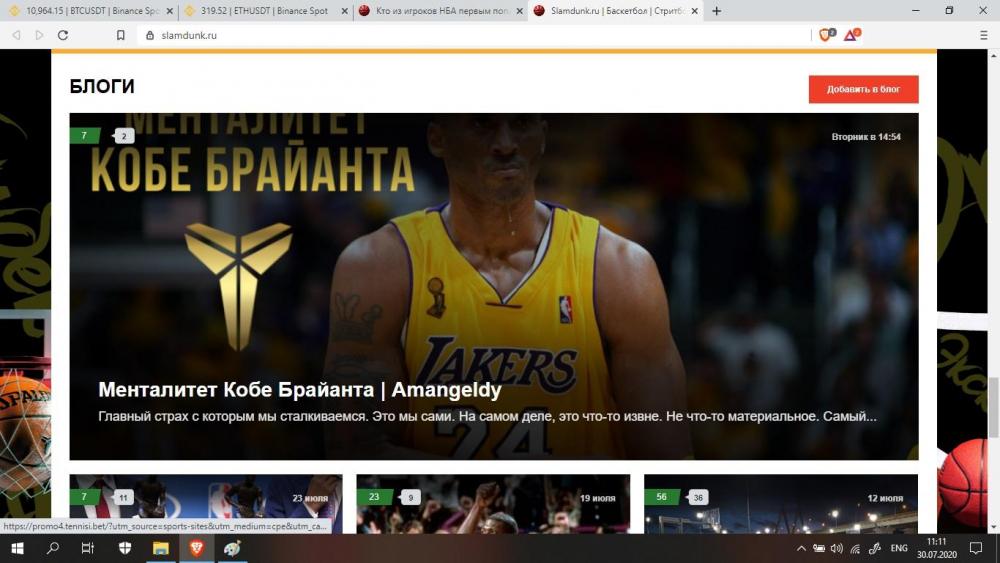Switch to the ETHUSDT Binance Spot tab
The height and width of the screenshot is (563, 1000).
tap(263, 11)
